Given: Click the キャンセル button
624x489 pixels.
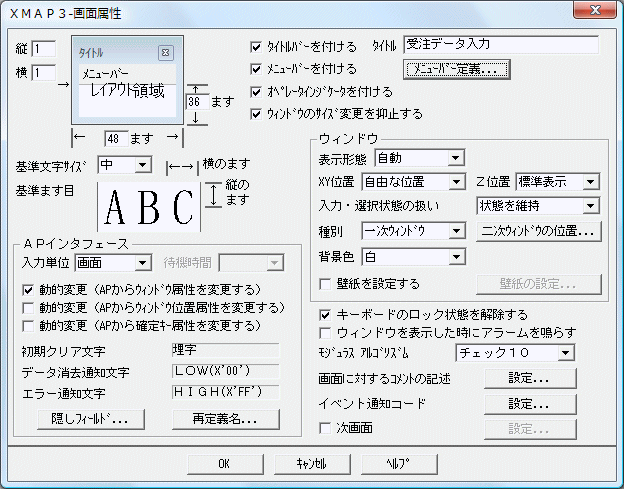Looking at the screenshot, I should click(x=312, y=464).
